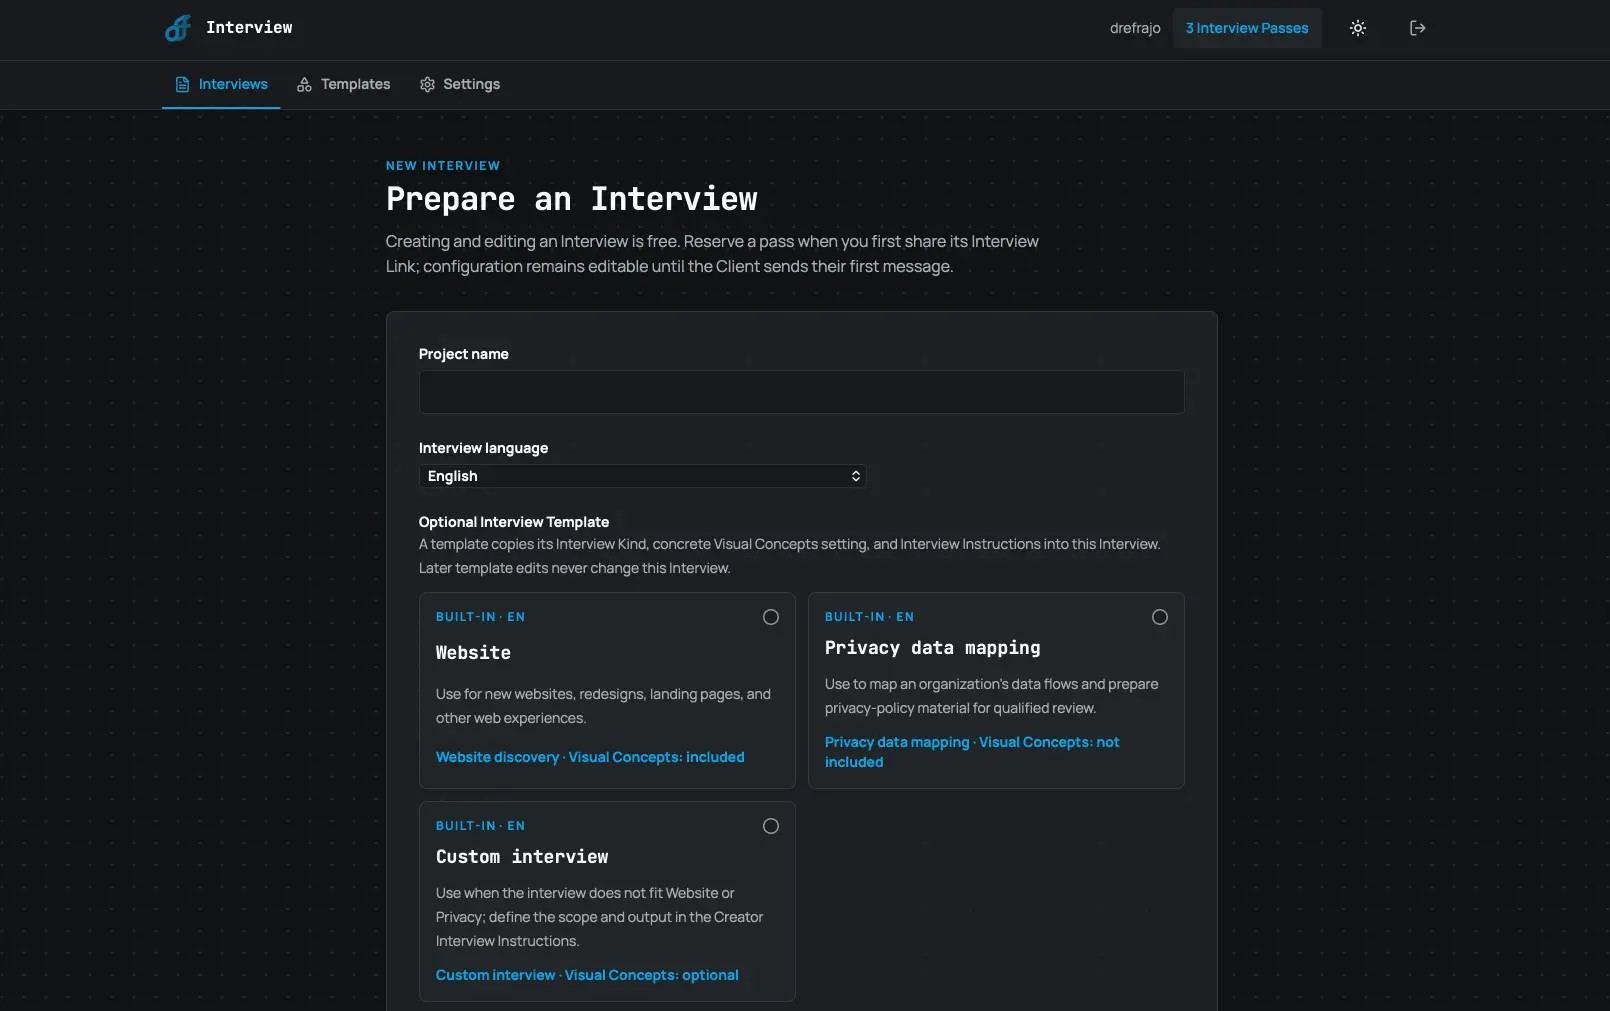
Task: Click the Privacy data mapping description text
Action: [x=991, y=696]
